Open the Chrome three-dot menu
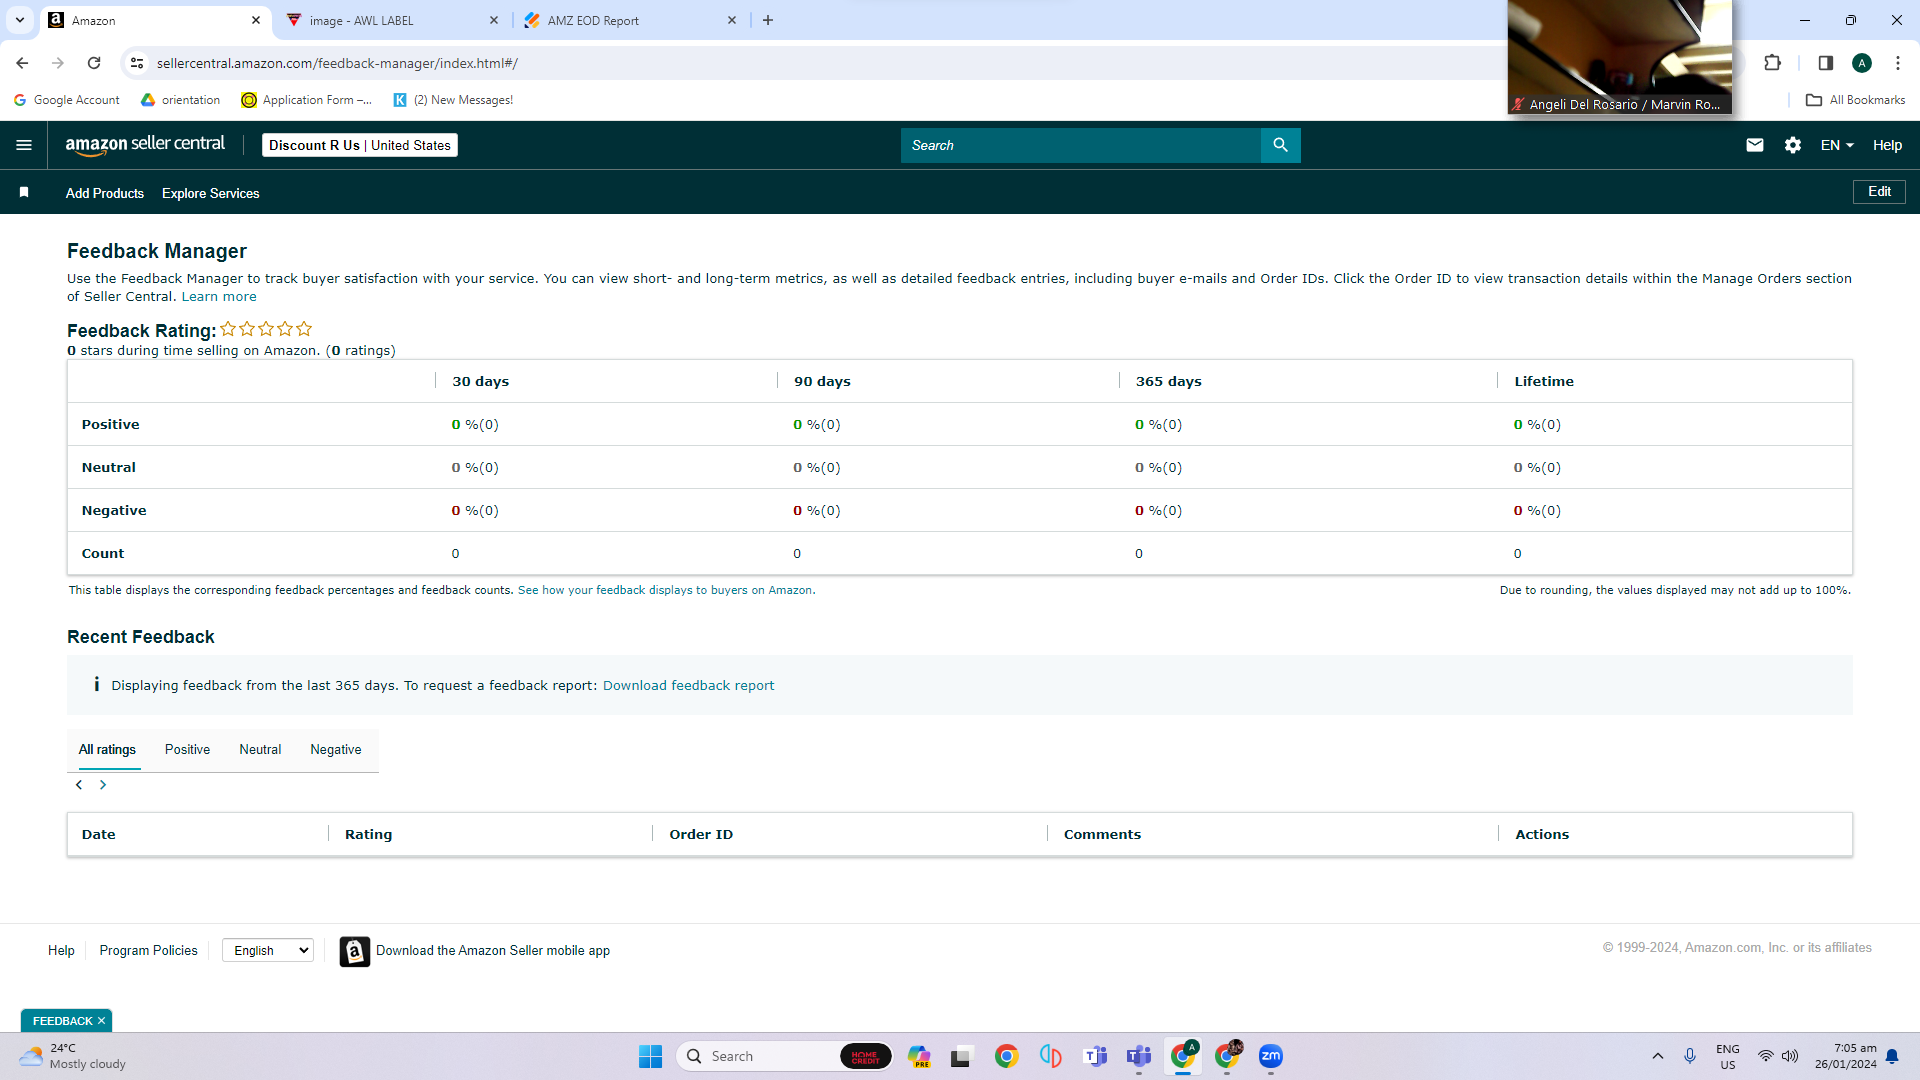Screen dimensions: 1920x1080 click(1898, 63)
